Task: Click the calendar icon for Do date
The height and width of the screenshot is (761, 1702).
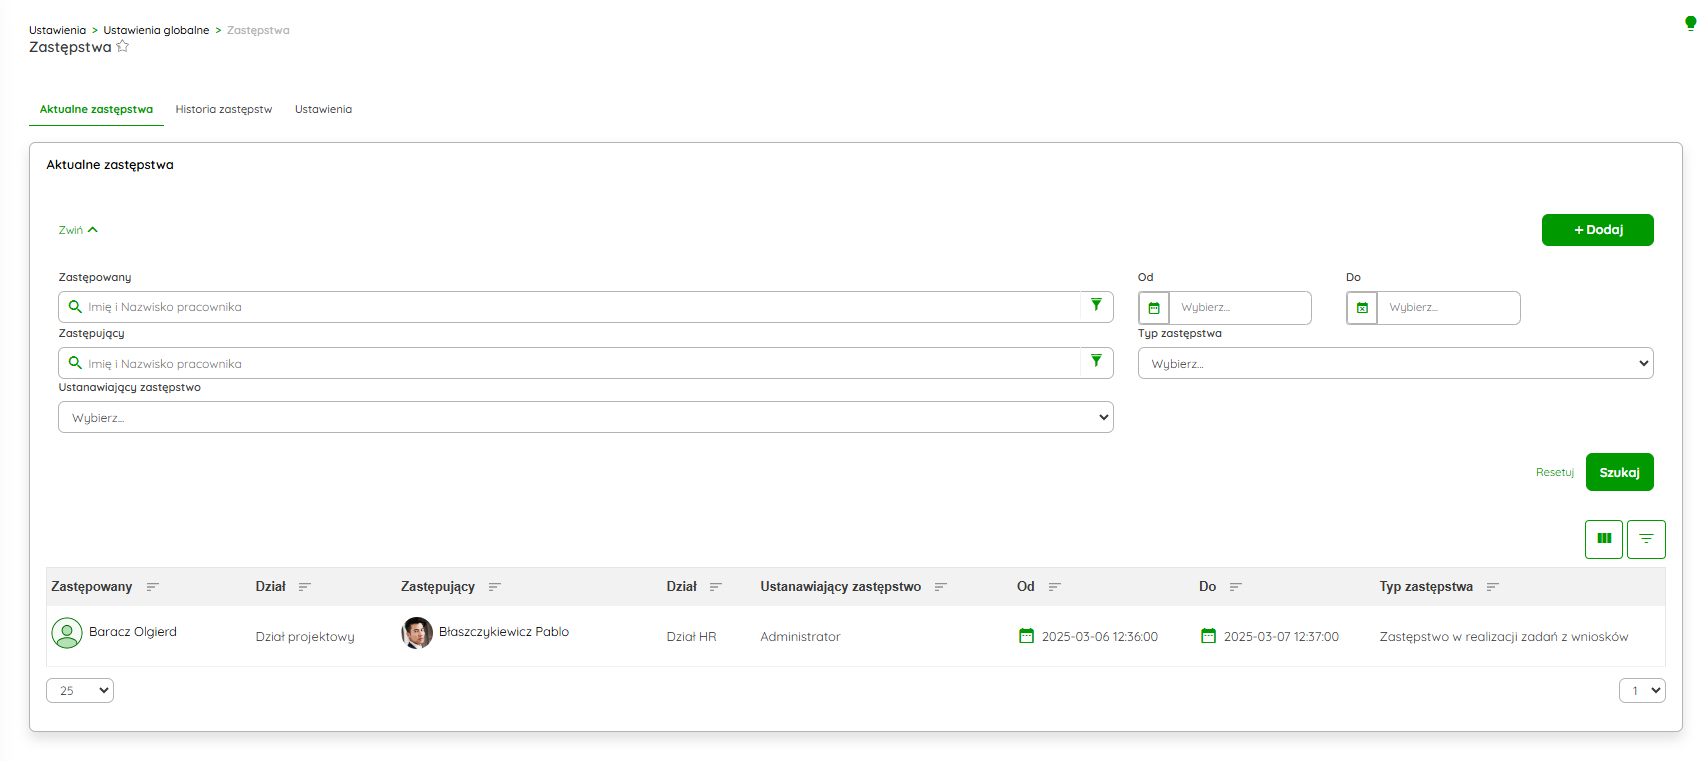Action: click(x=1361, y=308)
